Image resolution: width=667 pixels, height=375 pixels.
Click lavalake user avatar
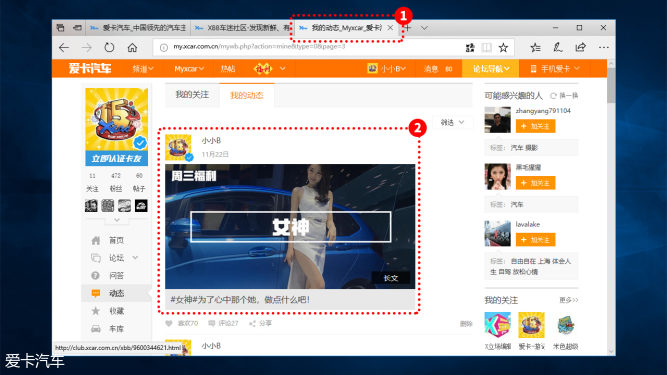point(497,233)
